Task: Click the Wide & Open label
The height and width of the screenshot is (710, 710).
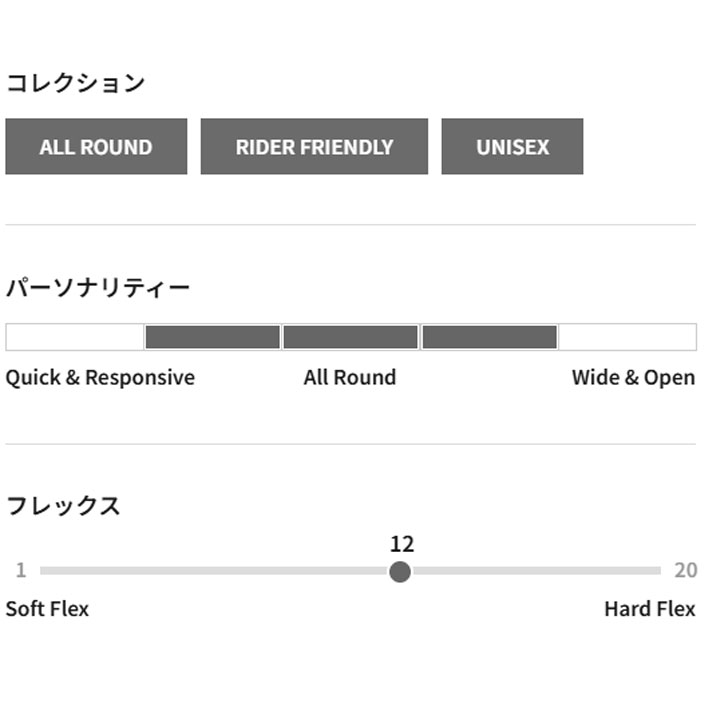Action: pos(633,378)
